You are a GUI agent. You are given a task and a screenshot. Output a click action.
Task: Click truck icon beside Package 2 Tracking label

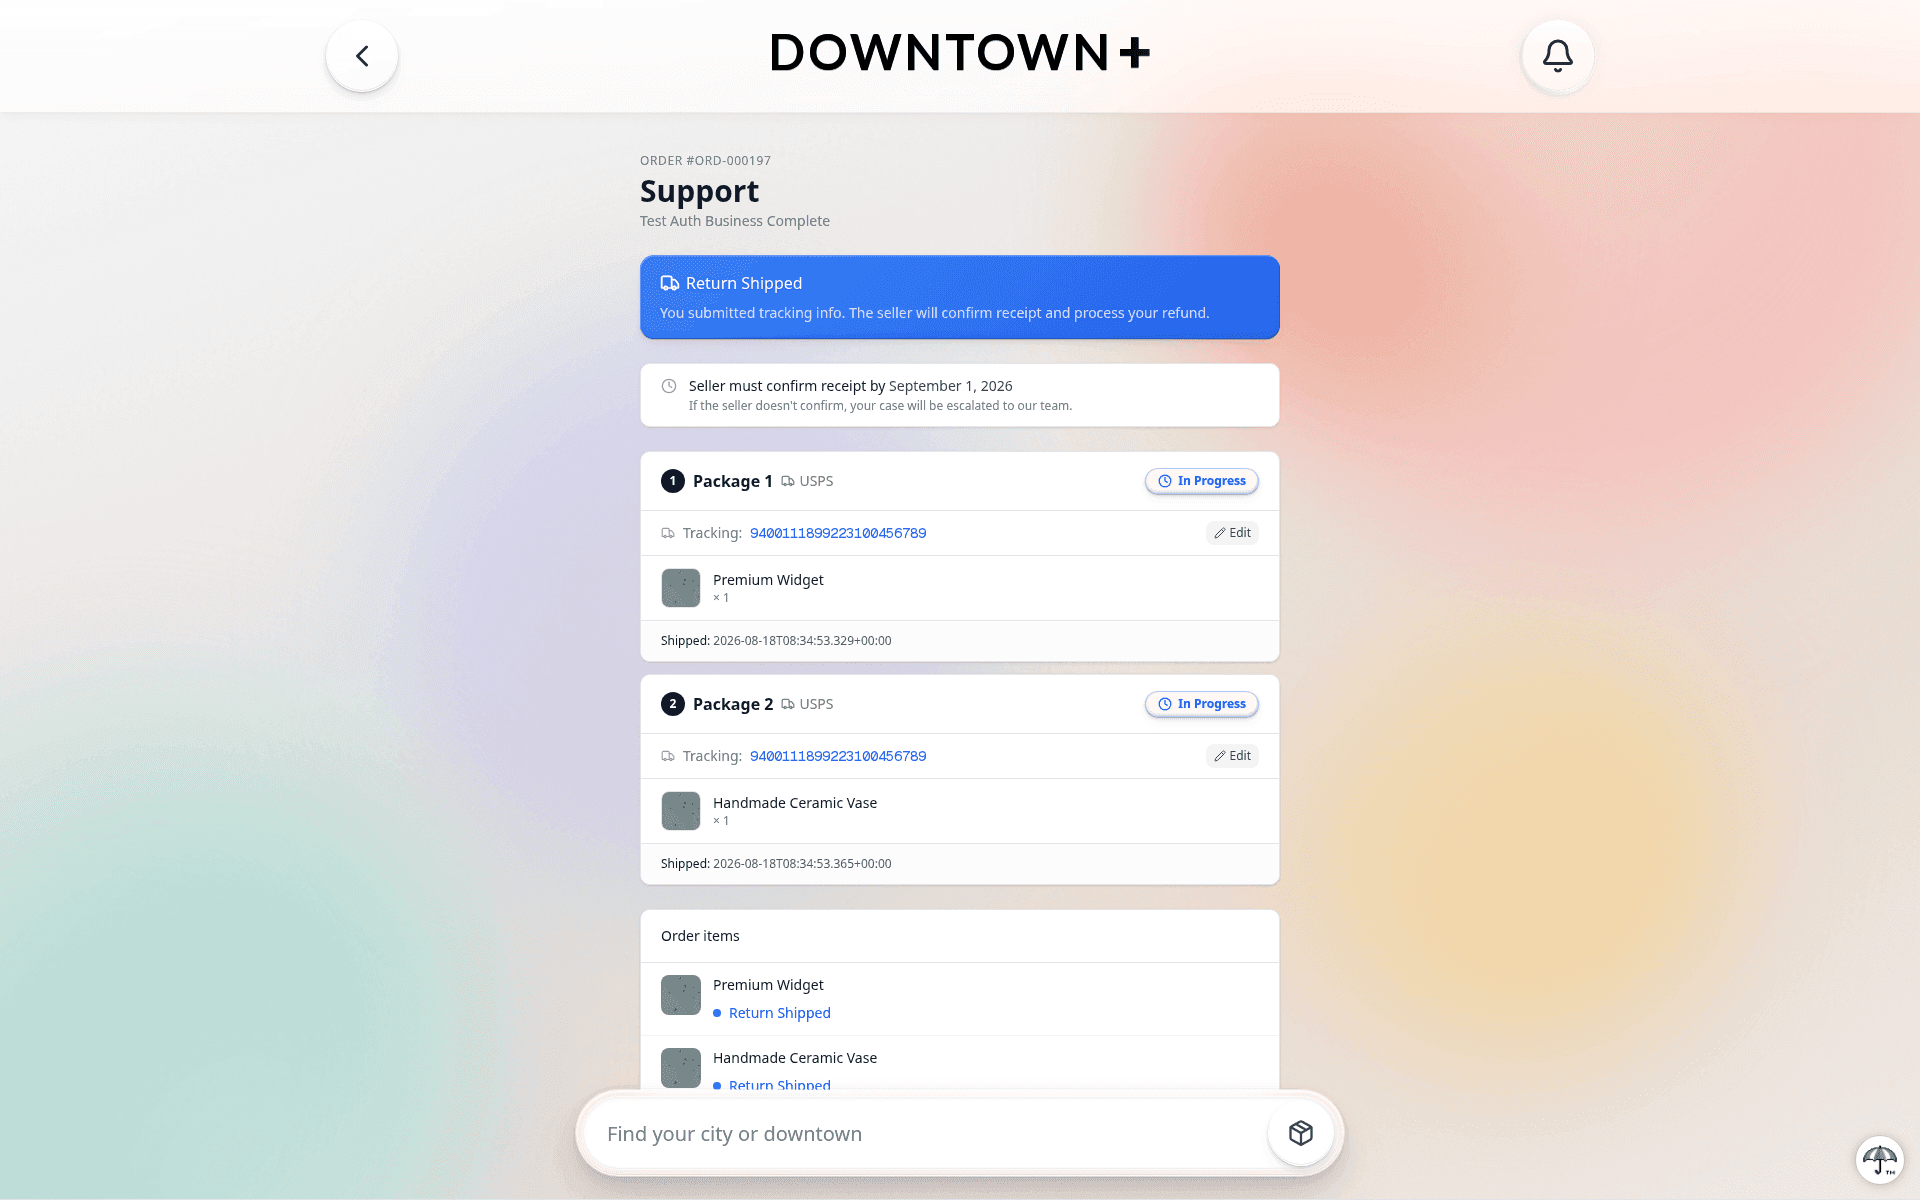point(668,756)
